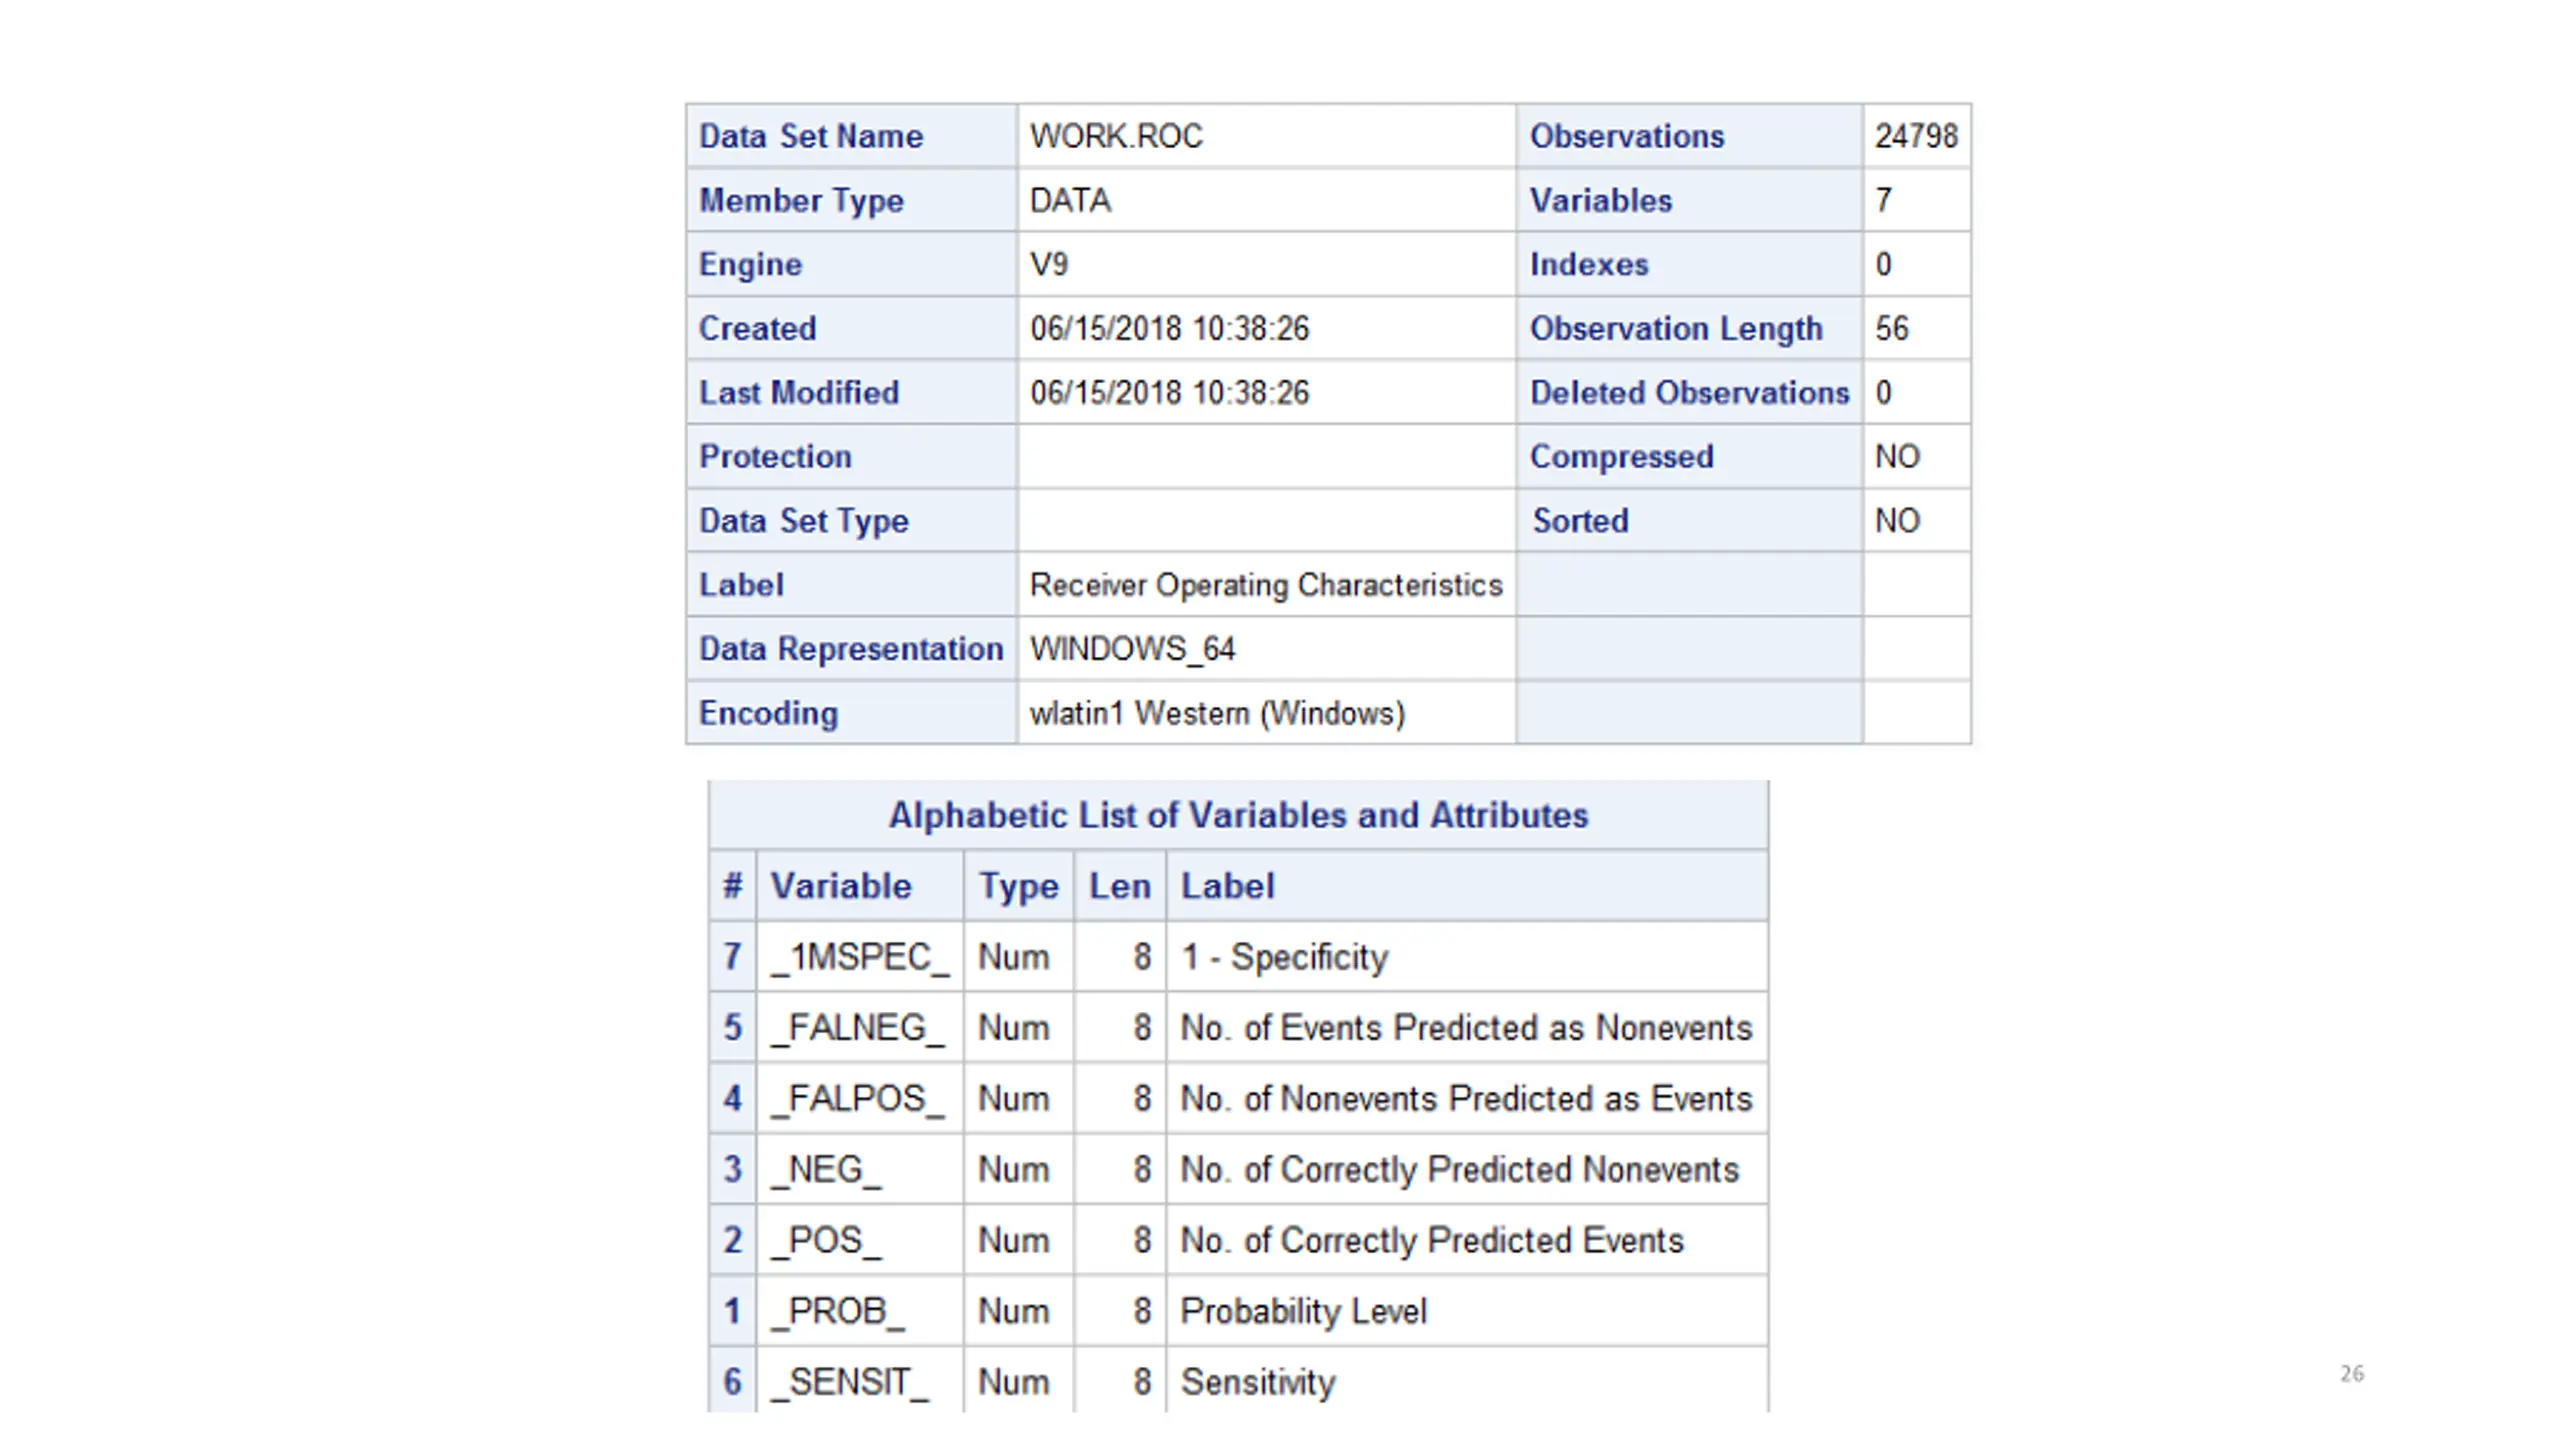Click 'Receiver Operating Characteristics' label value

click(x=1266, y=585)
